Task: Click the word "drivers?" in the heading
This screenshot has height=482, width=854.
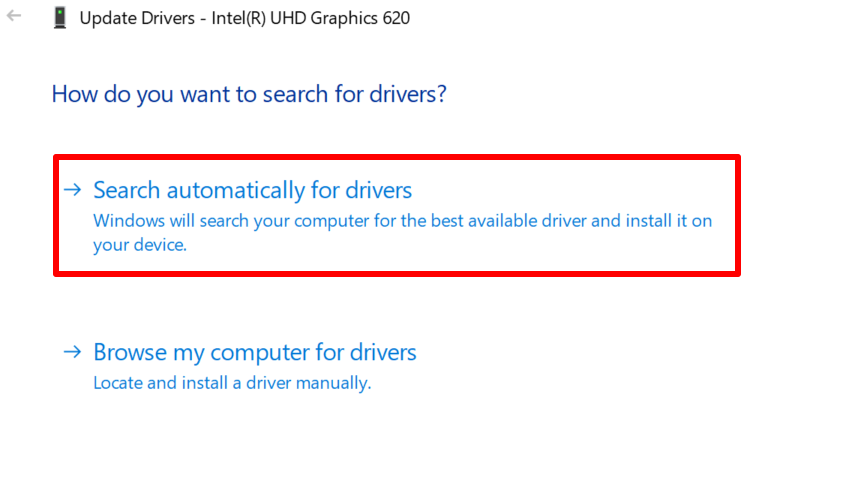Action: [x=408, y=95]
